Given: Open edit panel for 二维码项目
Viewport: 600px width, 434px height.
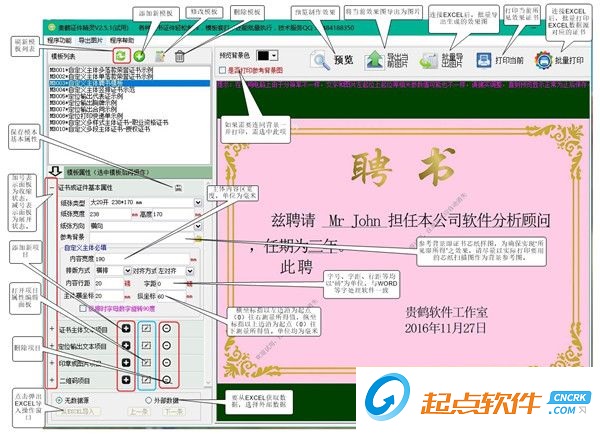Looking at the screenshot, I should pos(147,380).
